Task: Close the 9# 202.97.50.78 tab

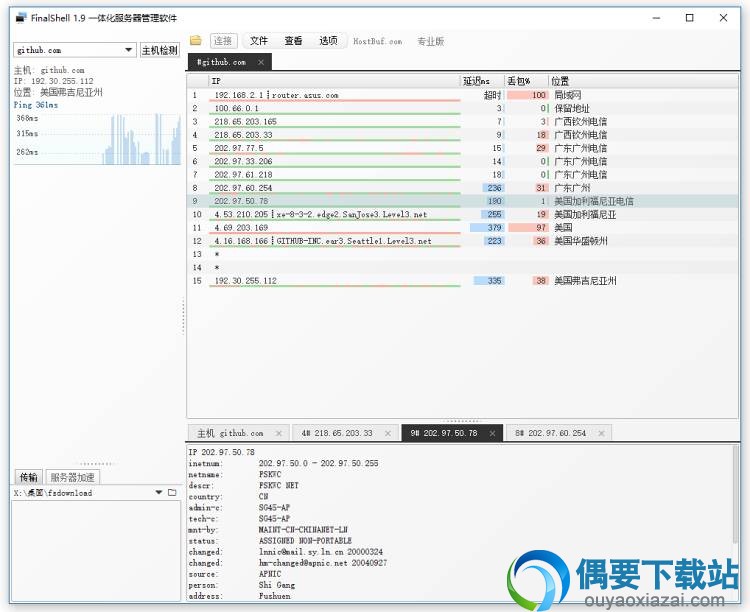Action: [x=492, y=433]
